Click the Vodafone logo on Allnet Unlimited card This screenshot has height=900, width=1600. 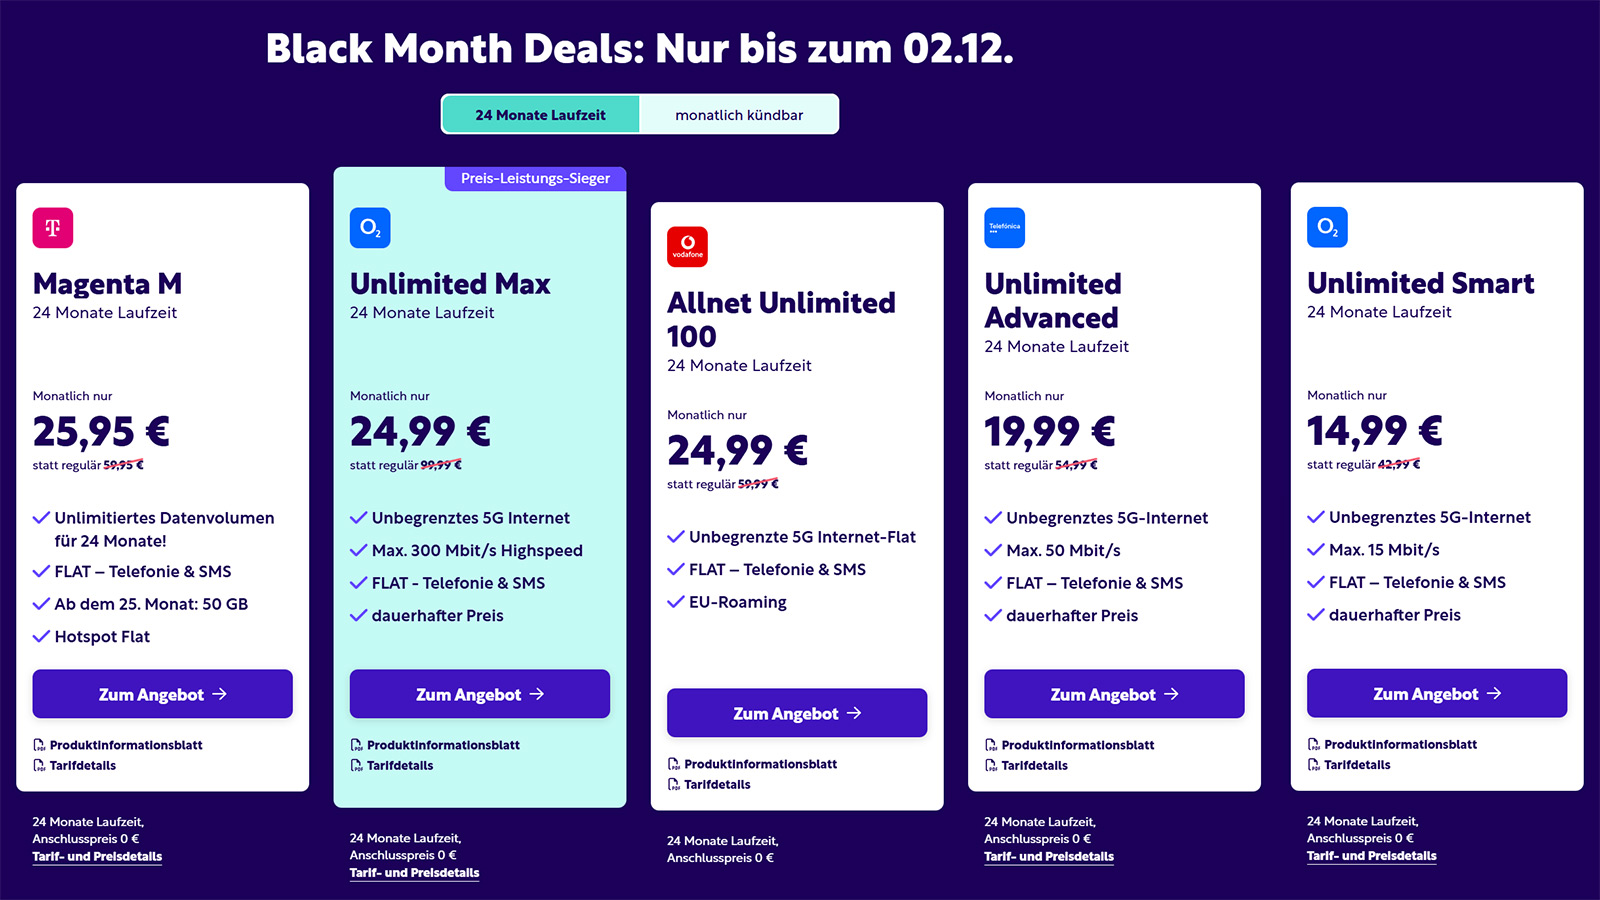click(687, 247)
